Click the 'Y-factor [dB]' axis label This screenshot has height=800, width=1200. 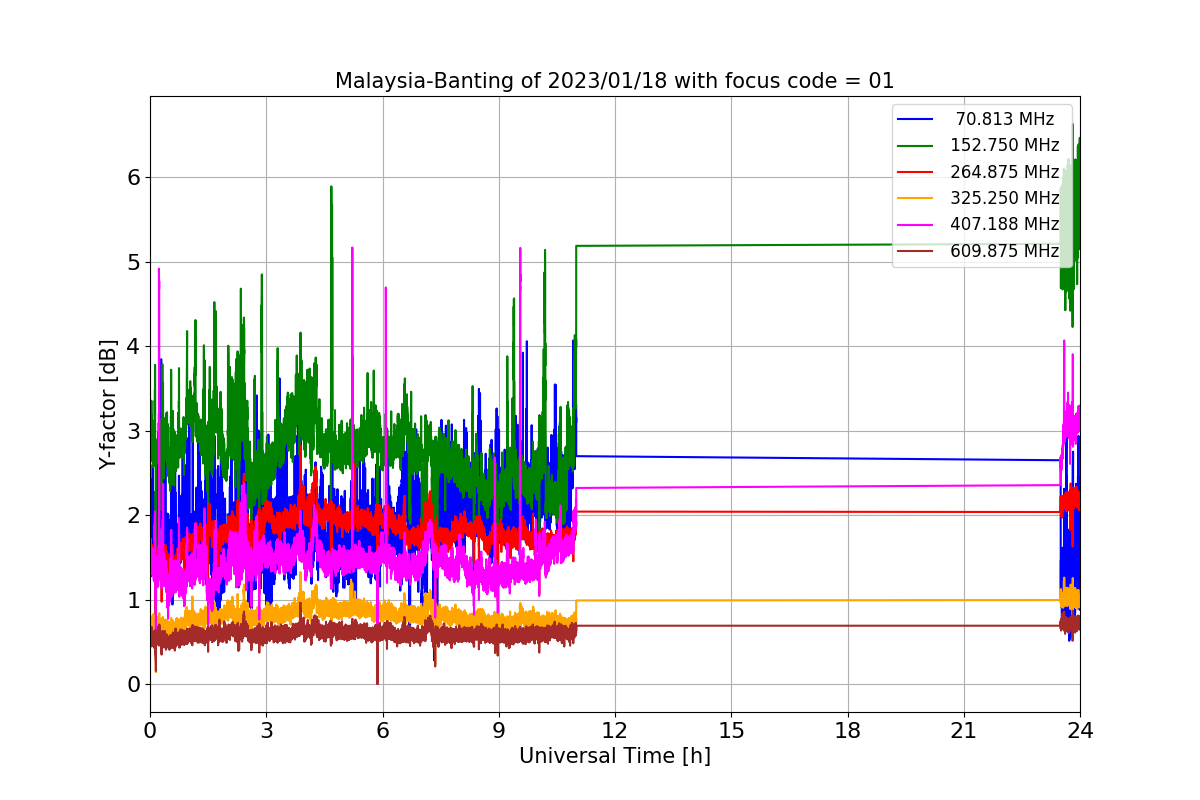click(x=108, y=404)
